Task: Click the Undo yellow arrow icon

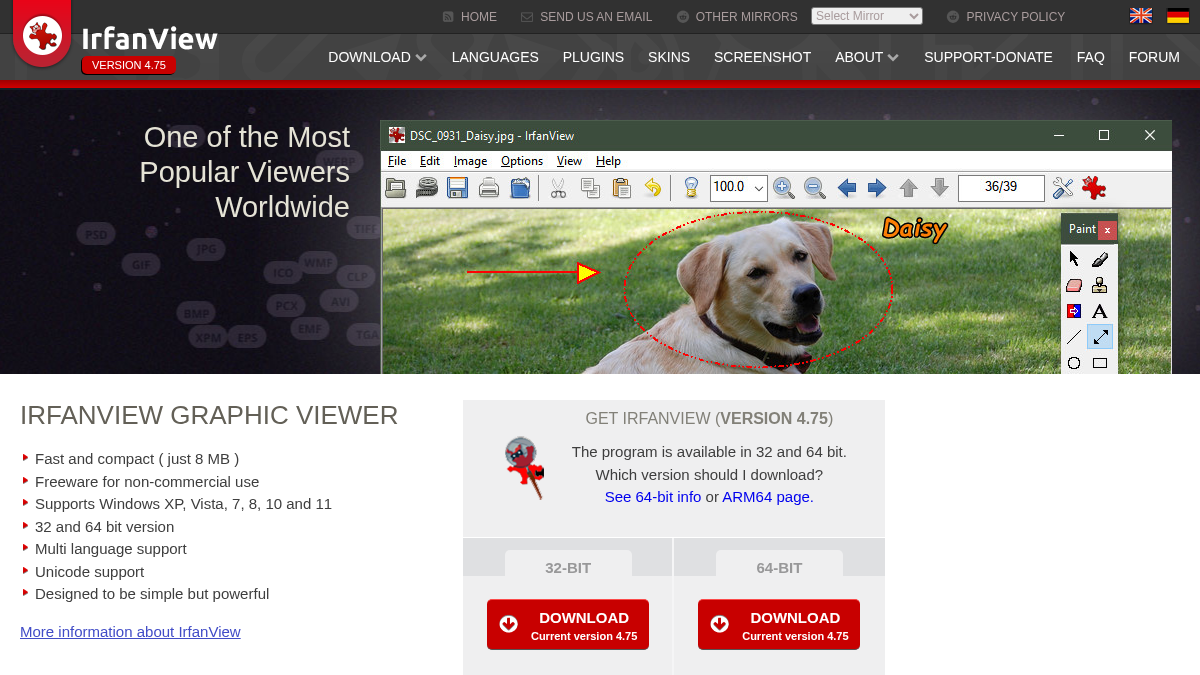Action: click(x=652, y=187)
